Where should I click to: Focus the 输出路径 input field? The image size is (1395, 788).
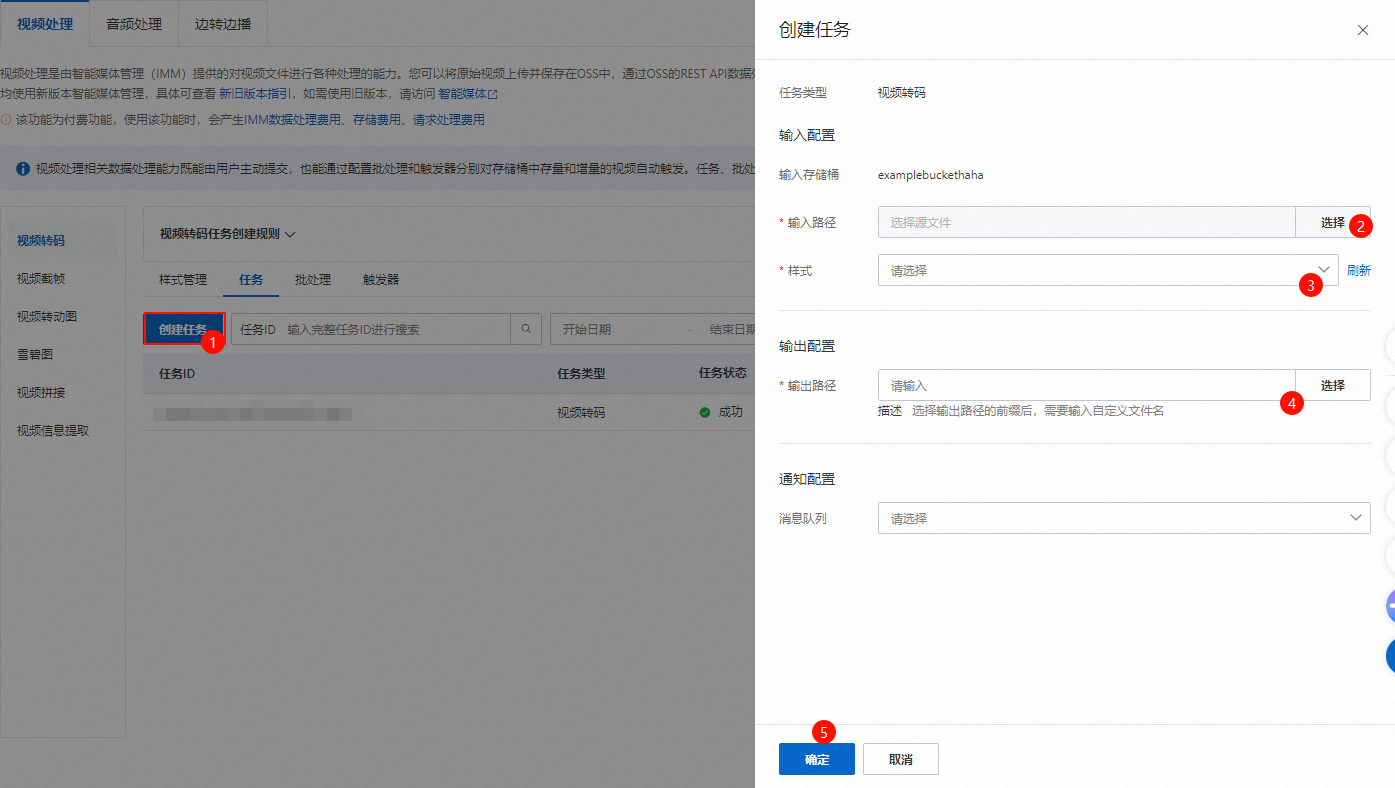point(1087,385)
